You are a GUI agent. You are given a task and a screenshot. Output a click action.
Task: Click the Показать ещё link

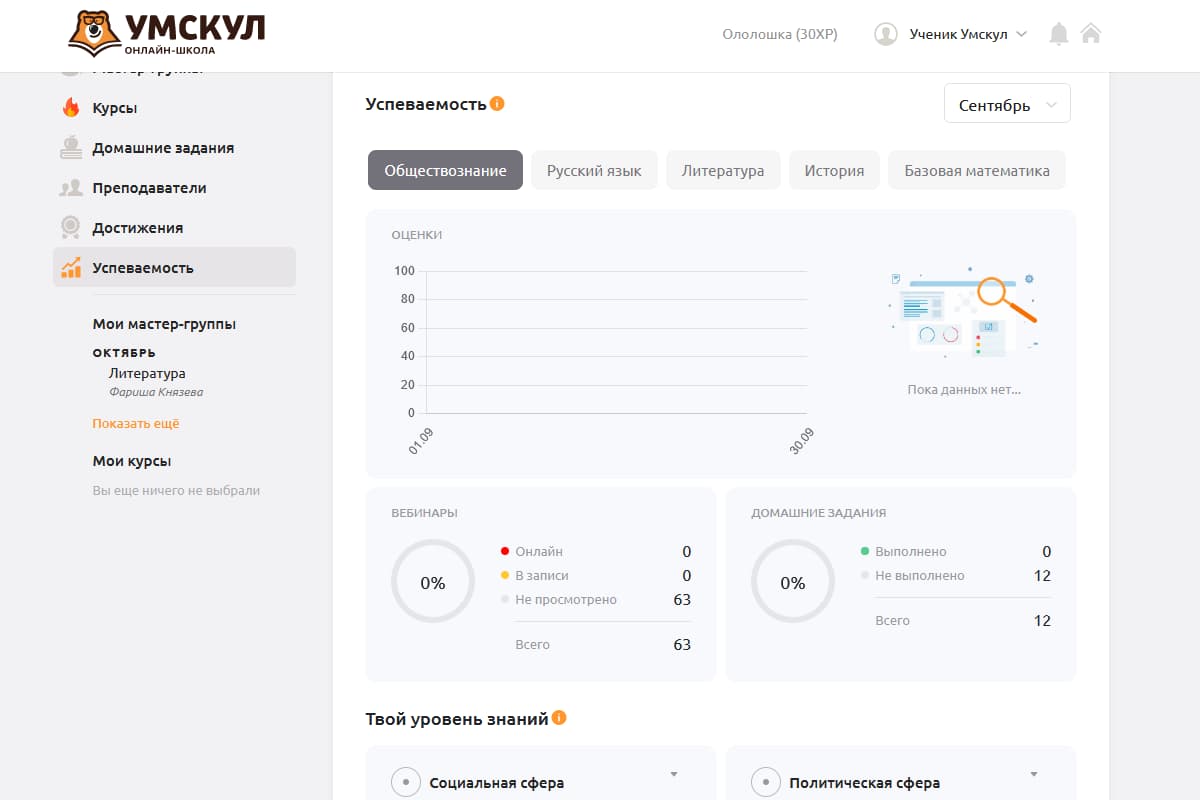click(x=138, y=423)
